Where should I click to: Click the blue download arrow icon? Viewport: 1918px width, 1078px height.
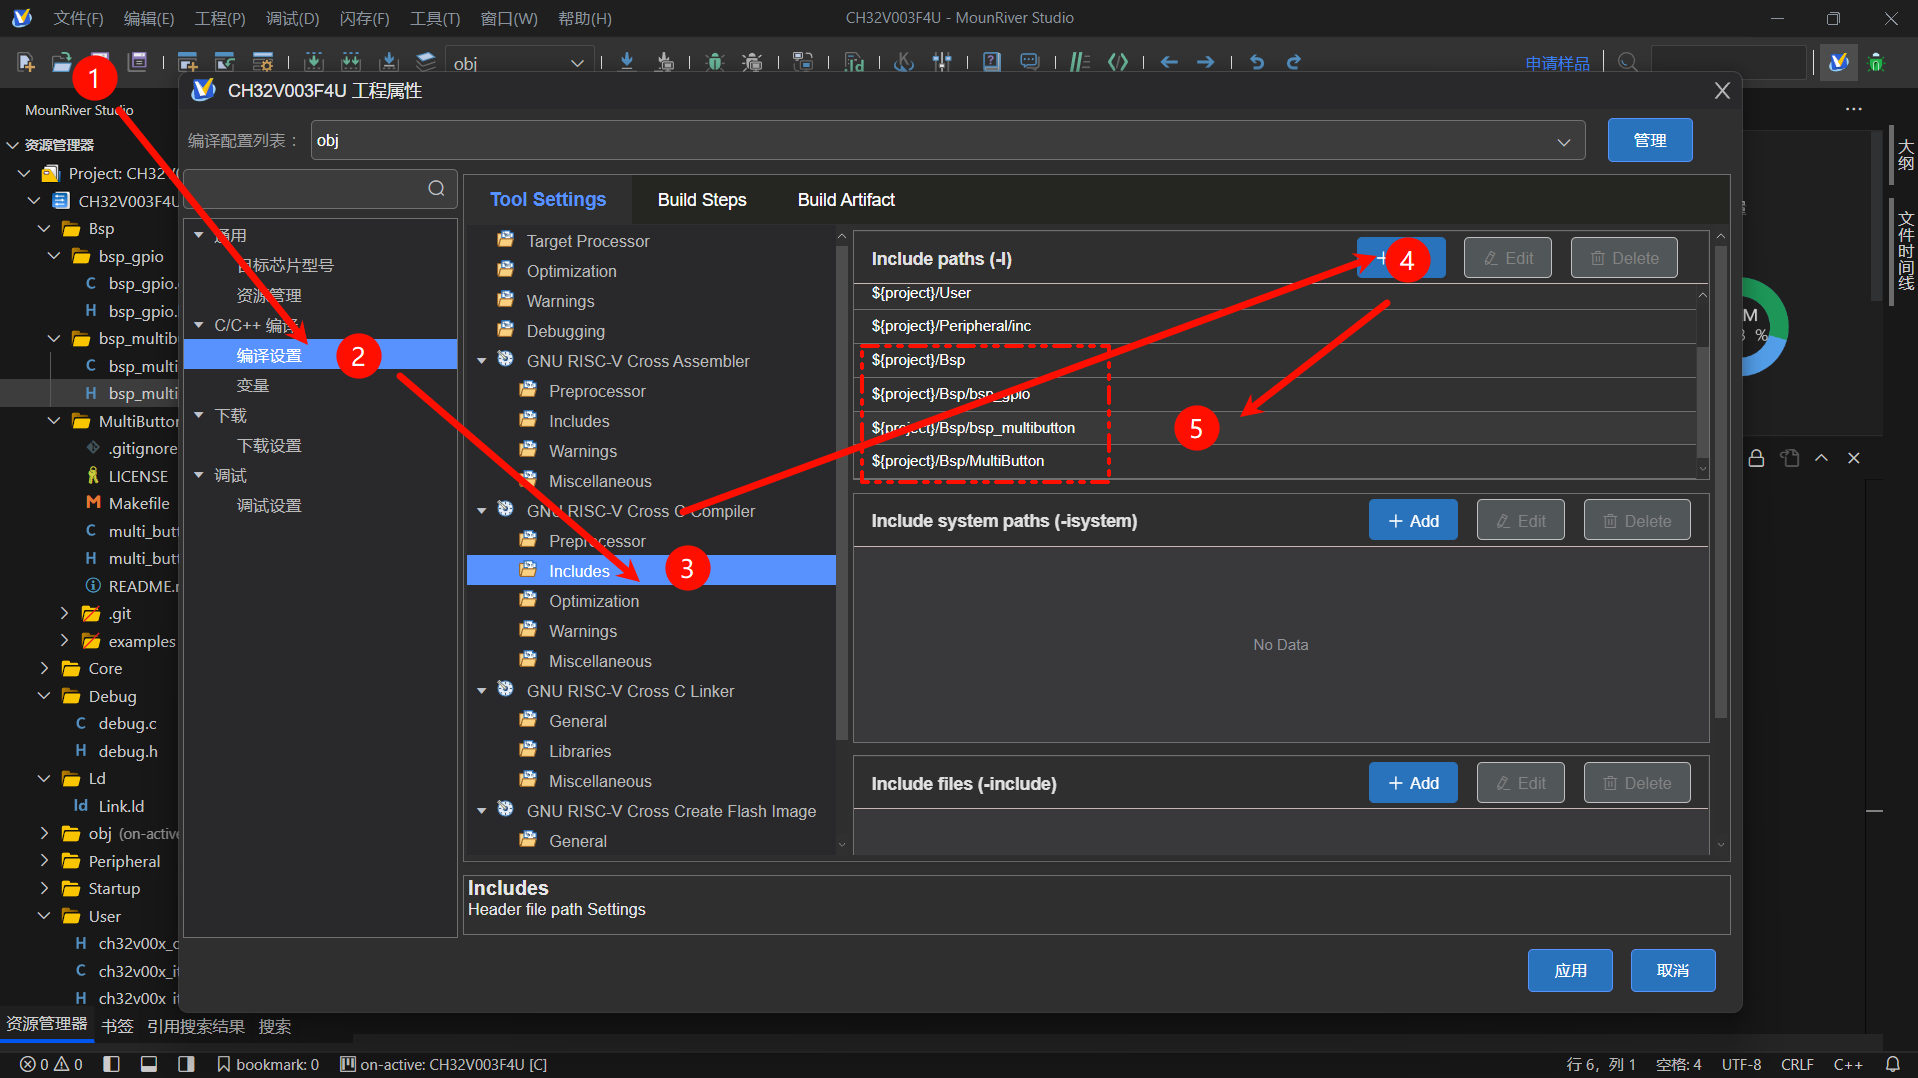[627, 62]
